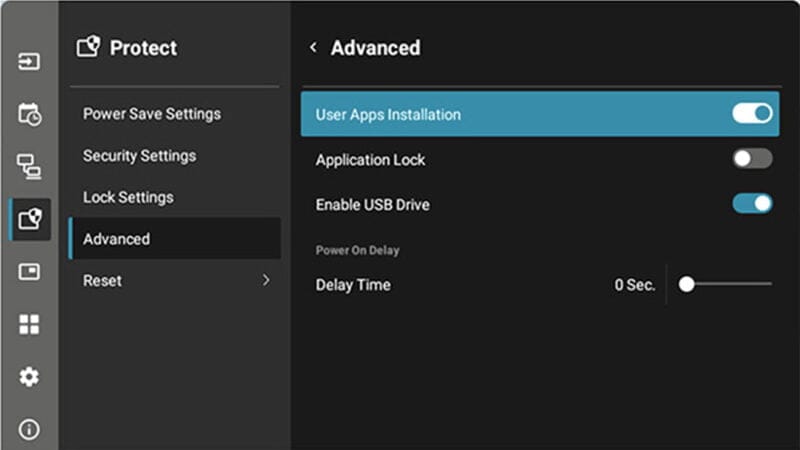The height and width of the screenshot is (450, 800).
Task: Select the User Apps Installation row label
Action: [x=388, y=115]
